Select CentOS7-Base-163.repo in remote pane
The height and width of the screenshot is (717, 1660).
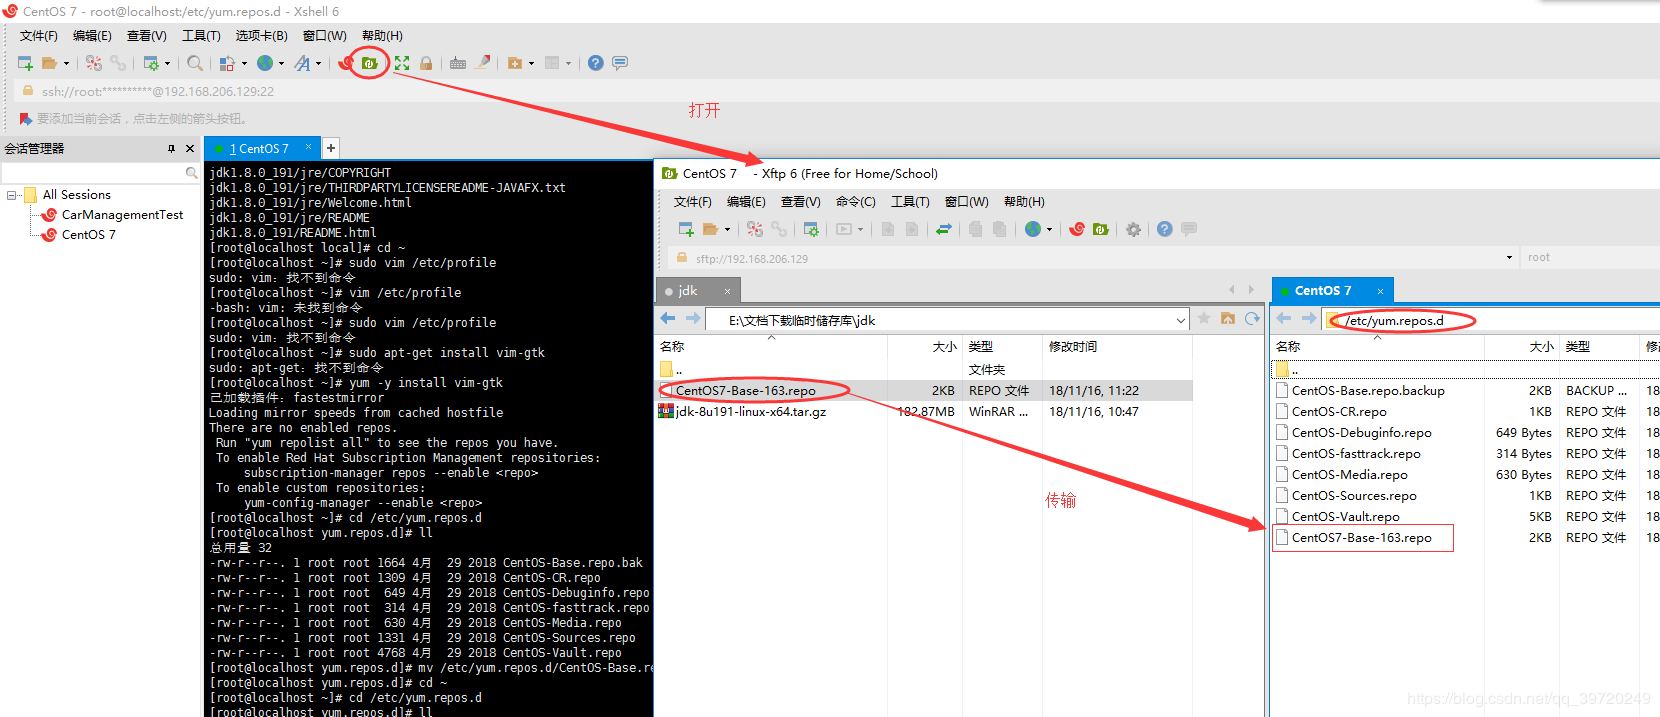(x=1361, y=538)
